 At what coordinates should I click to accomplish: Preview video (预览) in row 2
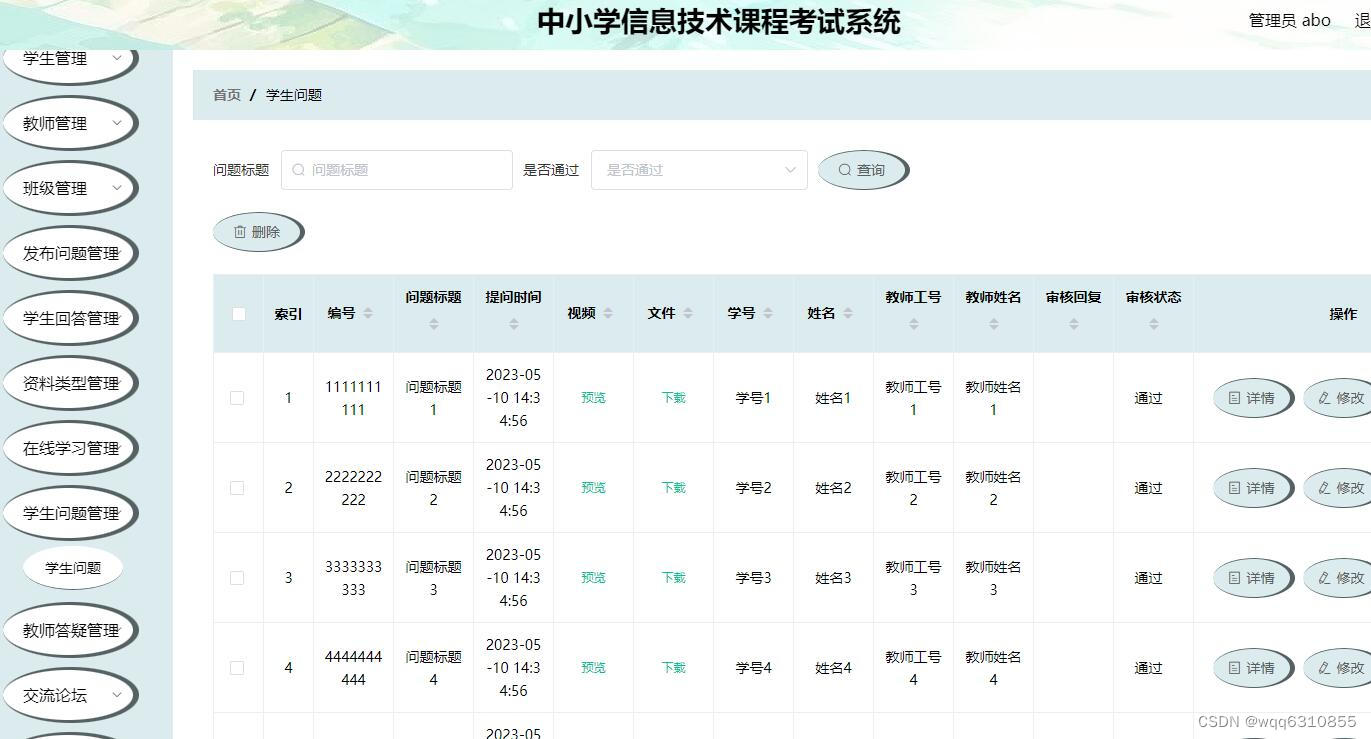click(x=593, y=488)
